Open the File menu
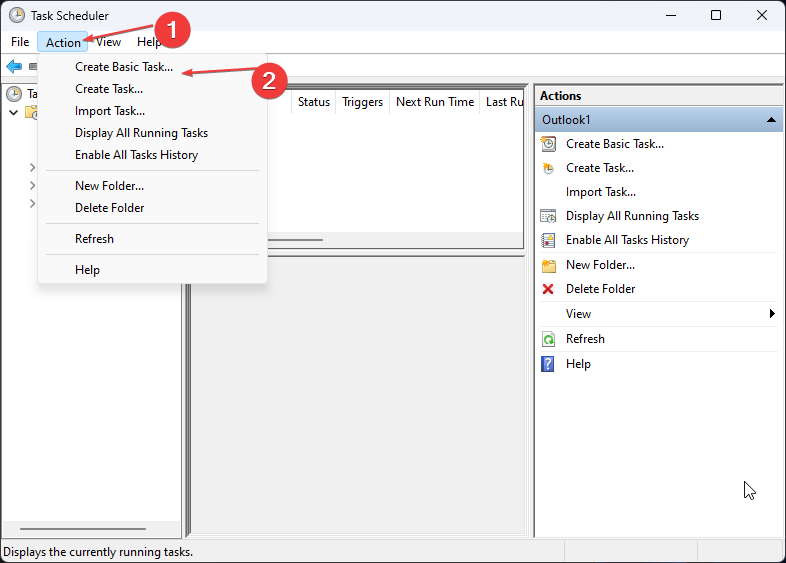The height and width of the screenshot is (563, 786). 20,42
